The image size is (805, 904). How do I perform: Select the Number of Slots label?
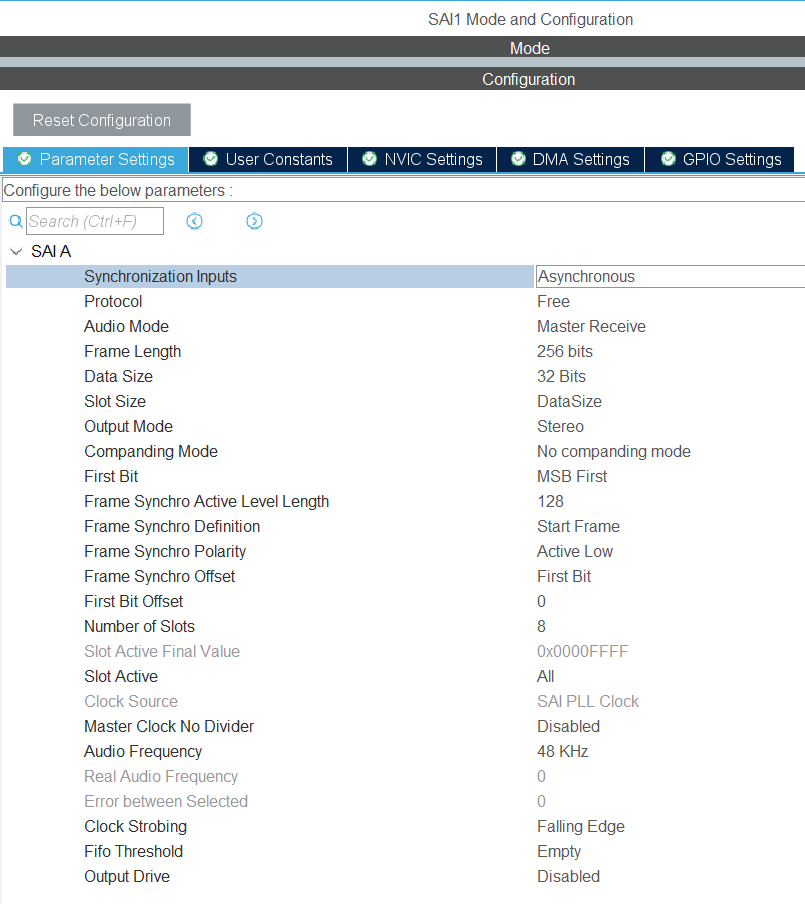click(x=139, y=626)
